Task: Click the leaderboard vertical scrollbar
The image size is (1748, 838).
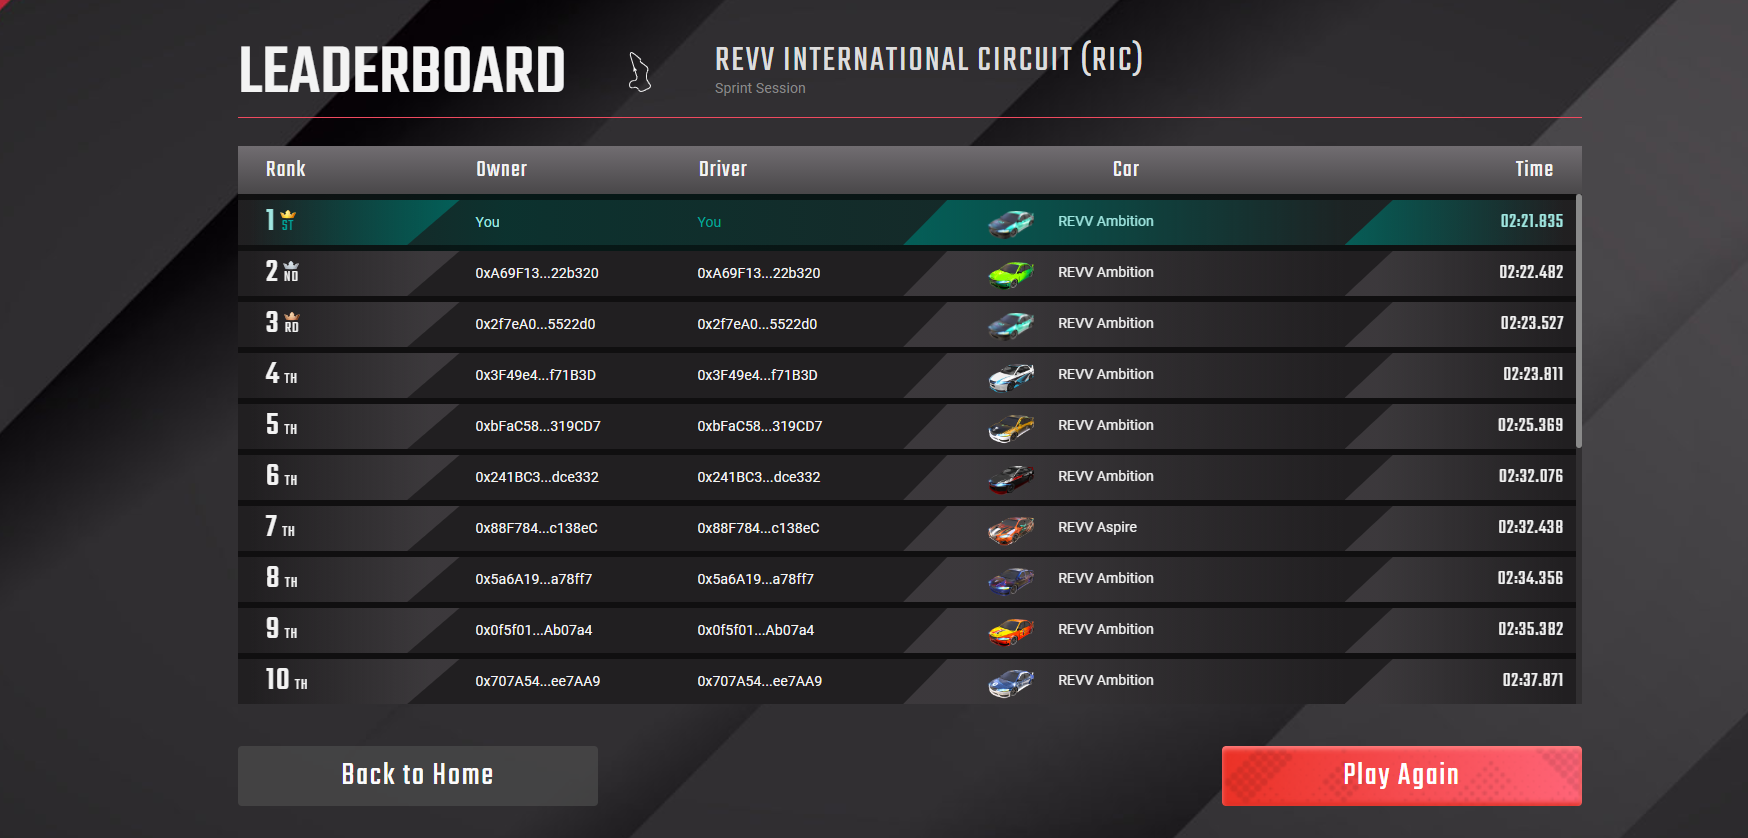Action: pyautogui.click(x=1578, y=322)
